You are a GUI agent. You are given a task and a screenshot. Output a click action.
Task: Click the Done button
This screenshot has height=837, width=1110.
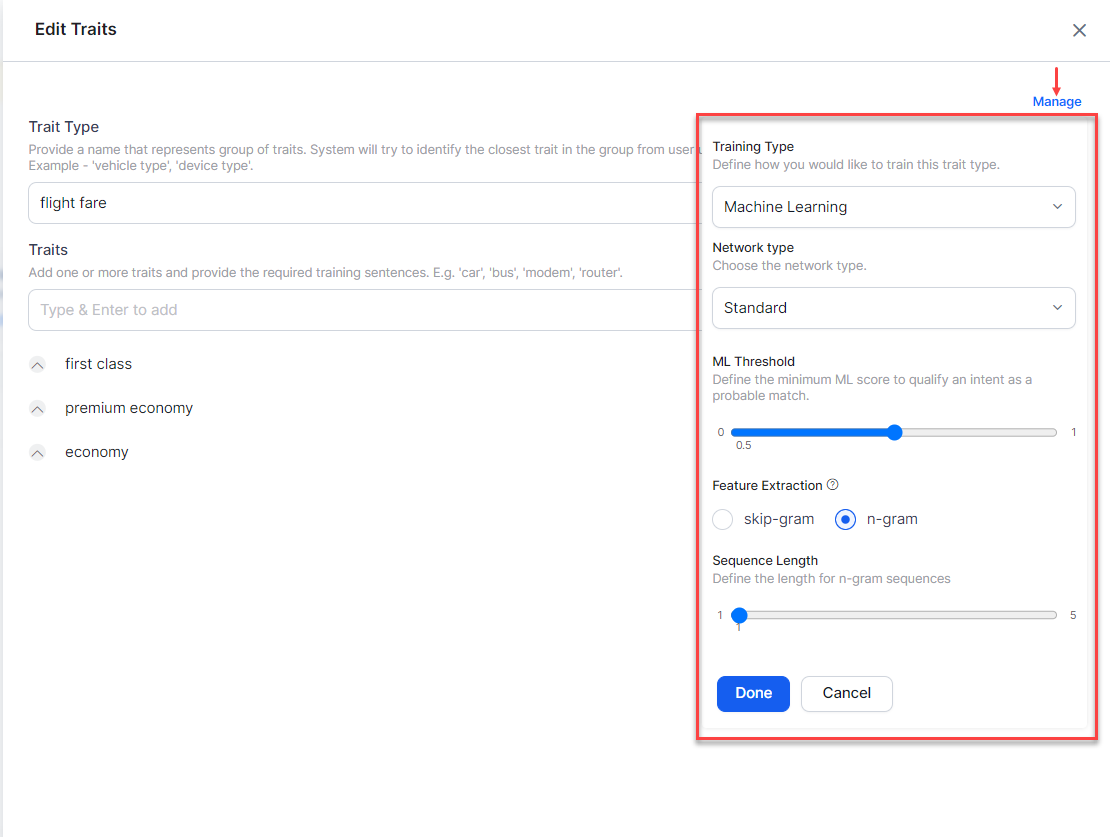pos(753,694)
